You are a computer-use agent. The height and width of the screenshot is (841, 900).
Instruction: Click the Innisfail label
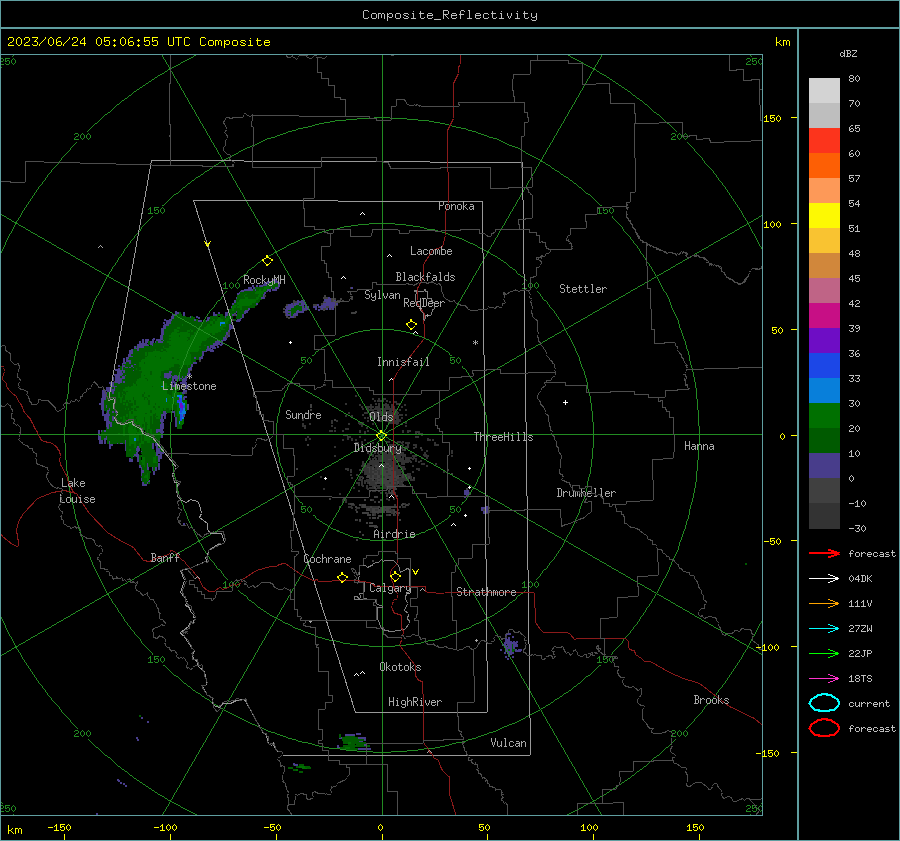coord(403,362)
